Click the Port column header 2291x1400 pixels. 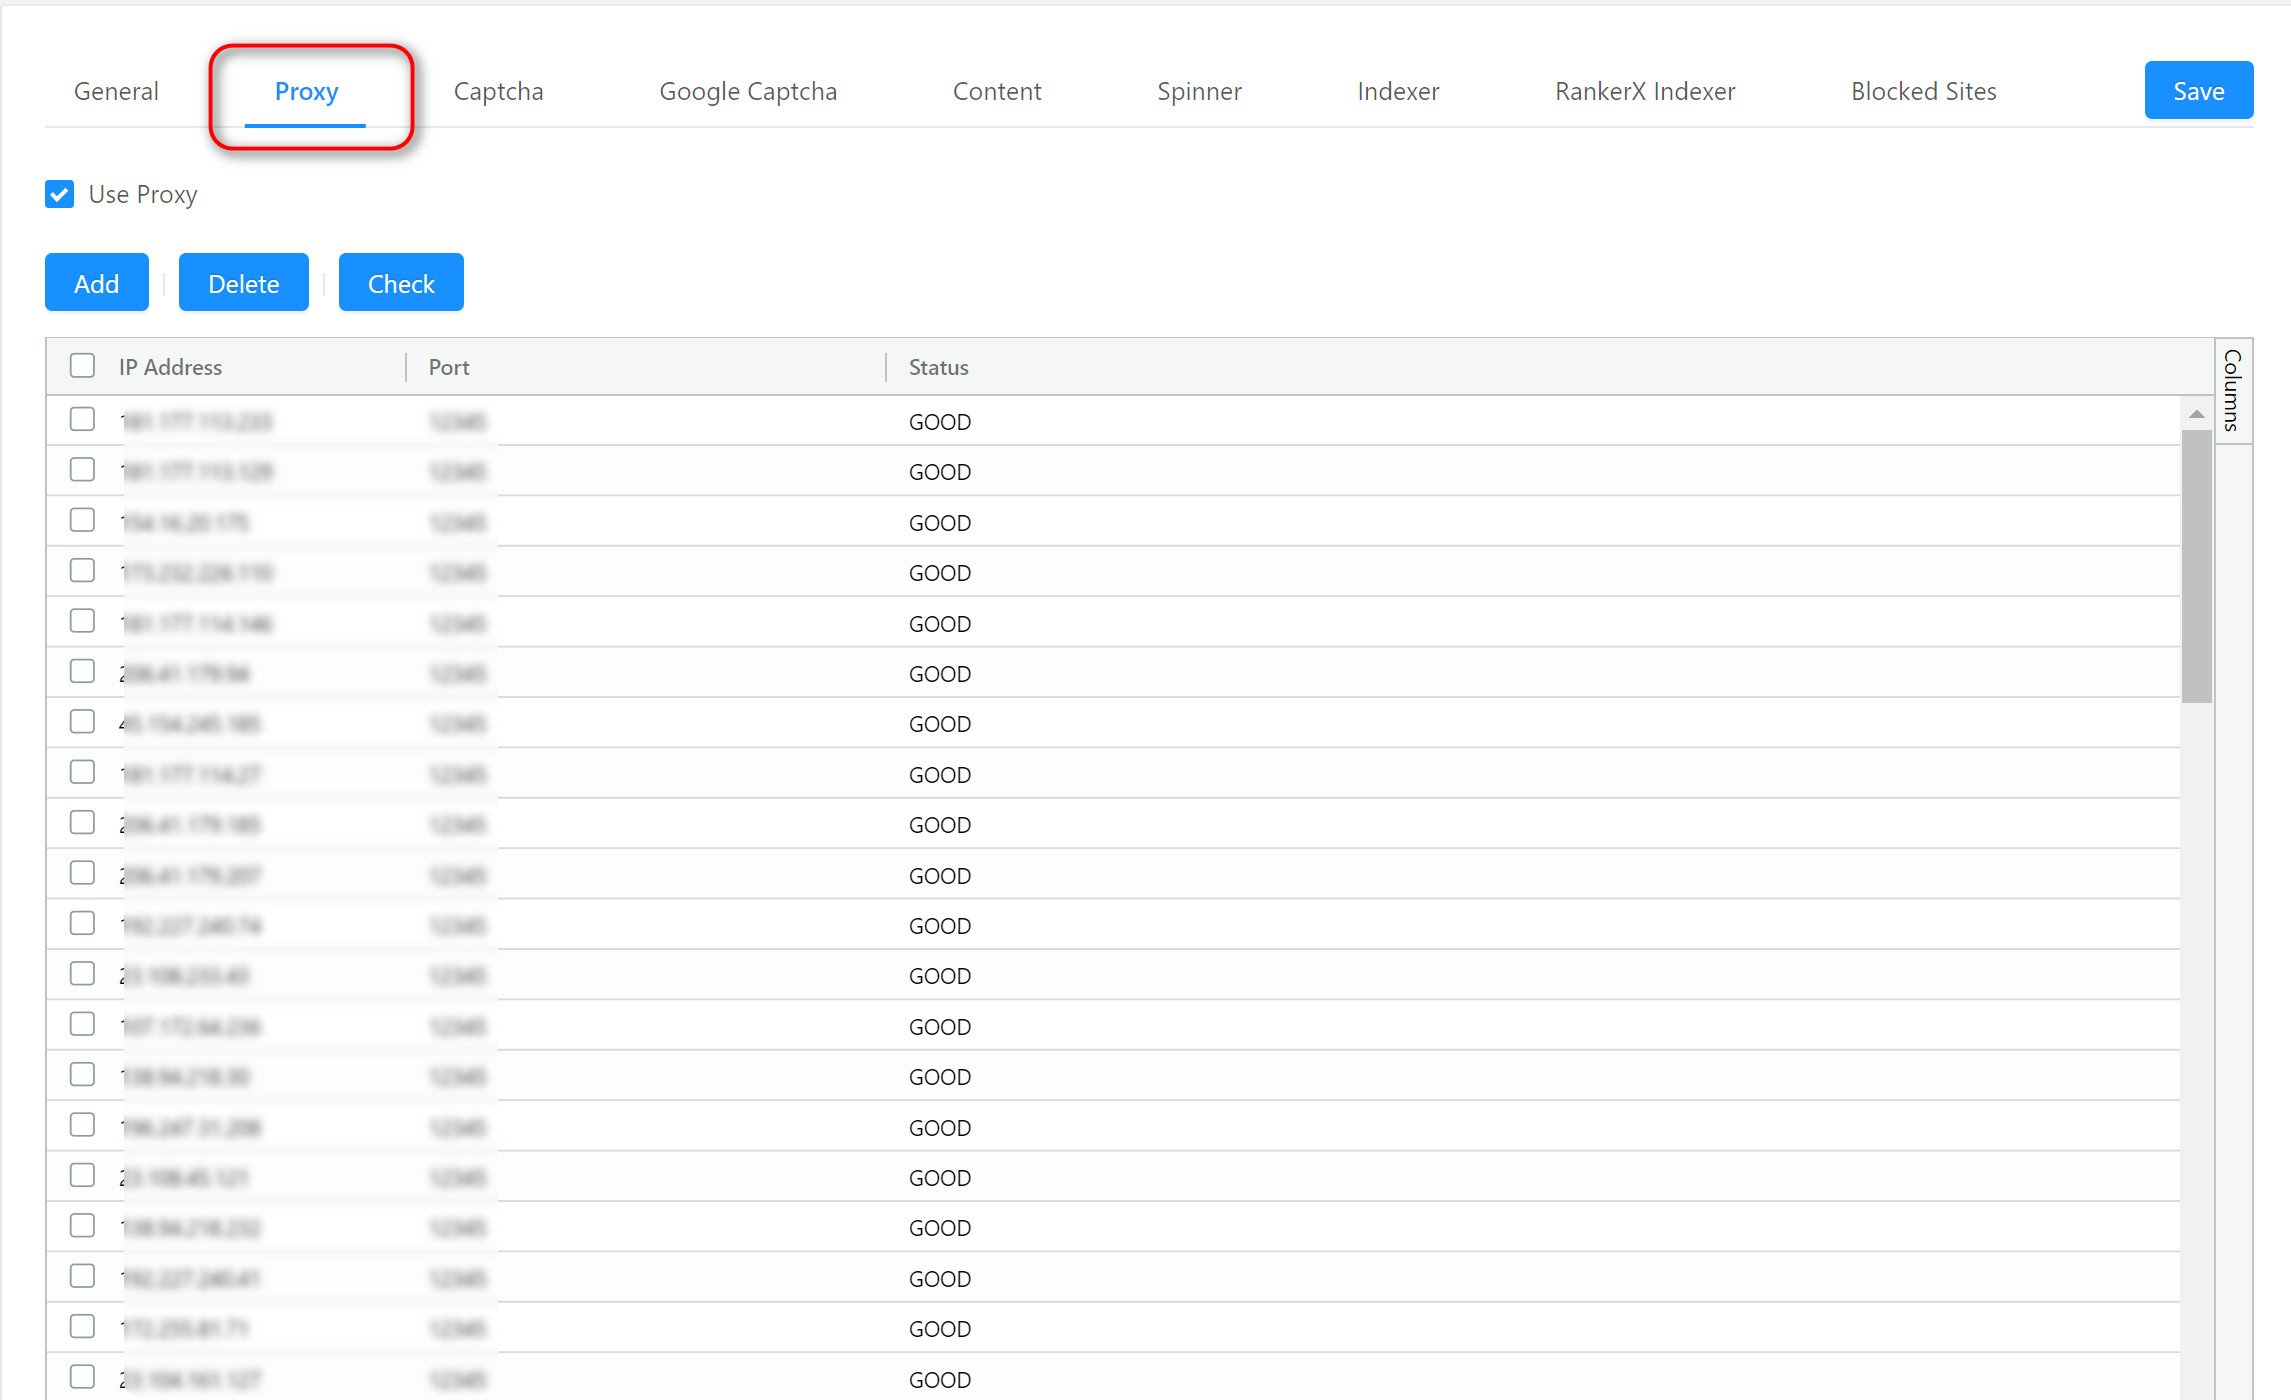pyautogui.click(x=449, y=367)
